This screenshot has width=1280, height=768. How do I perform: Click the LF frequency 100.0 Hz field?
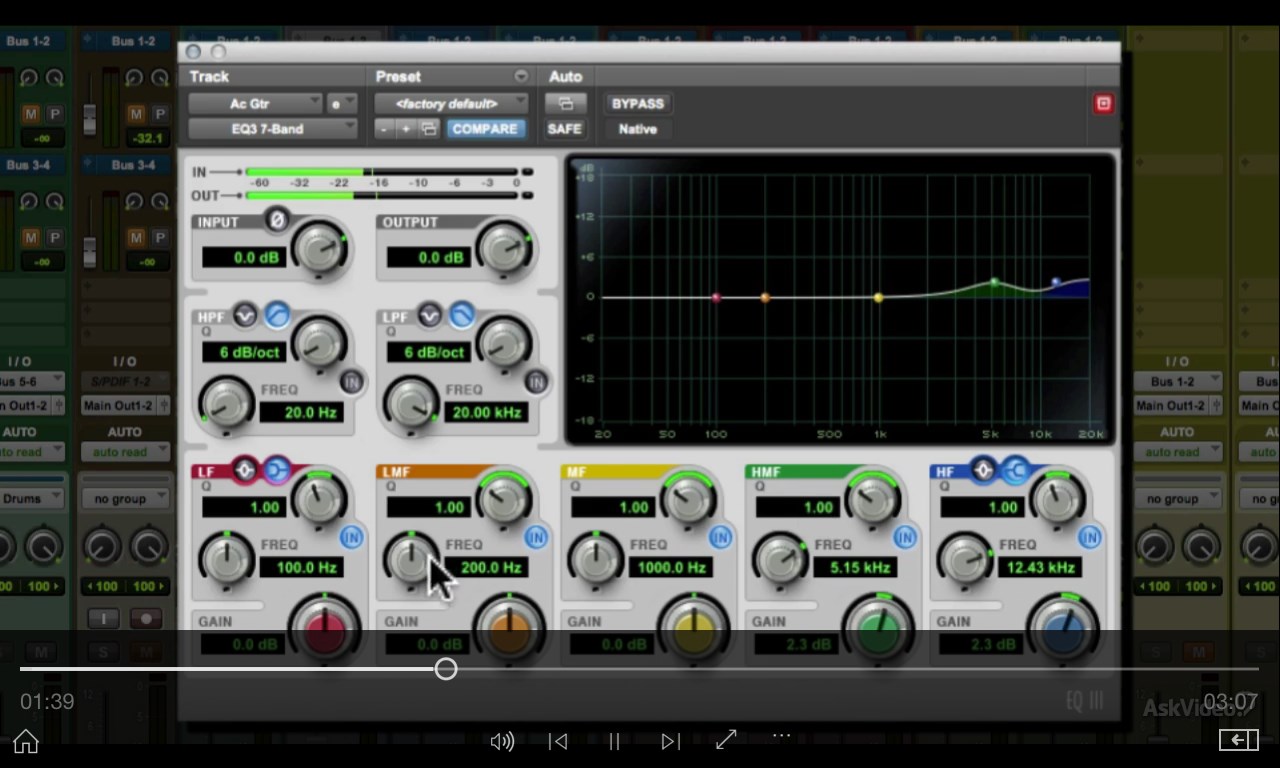click(302, 567)
